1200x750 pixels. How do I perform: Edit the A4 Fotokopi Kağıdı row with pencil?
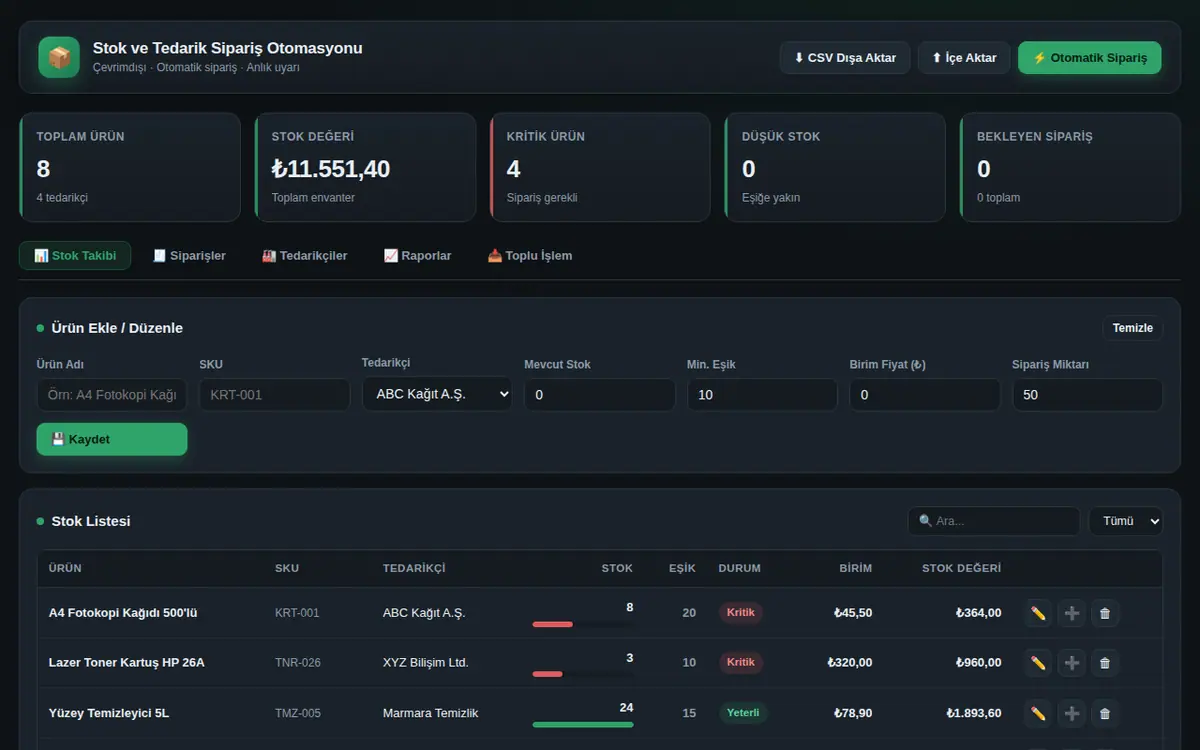click(1038, 613)
